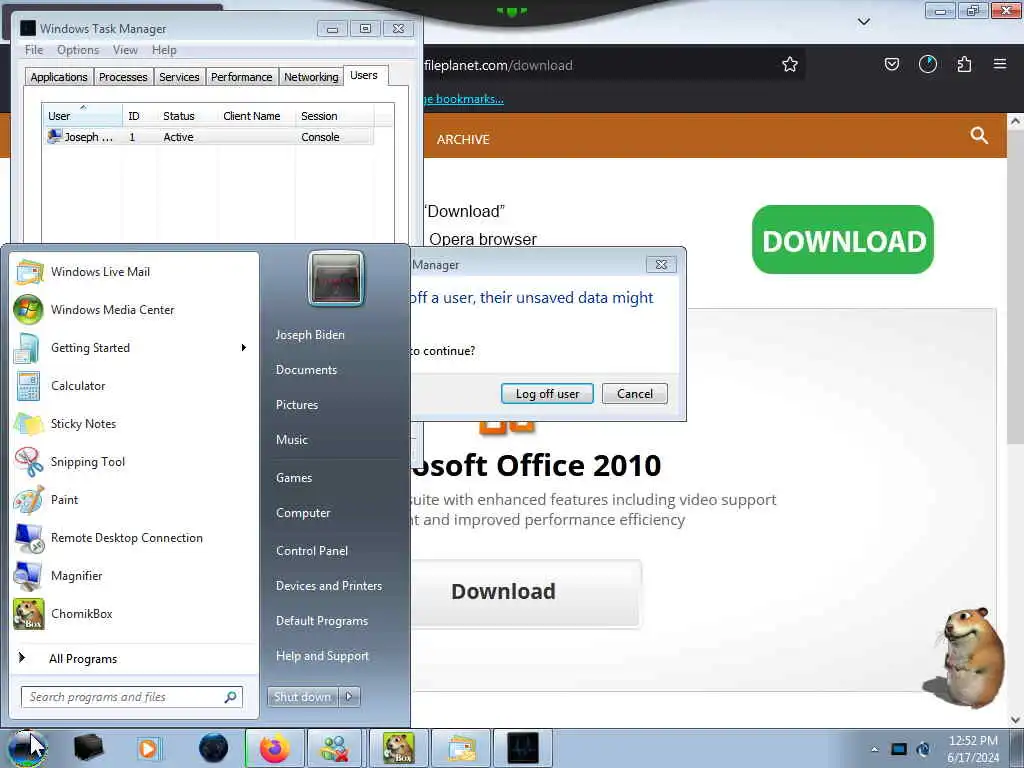Image resolution: width=1024 pixels, height=768 pixels.
Task: Confirm with Log off user button
Action: pyautogui.click(x=547, y=394)
